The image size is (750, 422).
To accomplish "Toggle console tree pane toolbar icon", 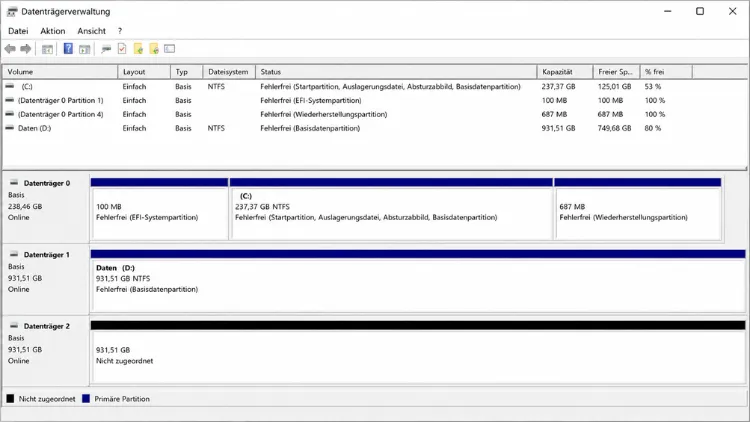I will (x=47, y=49).
